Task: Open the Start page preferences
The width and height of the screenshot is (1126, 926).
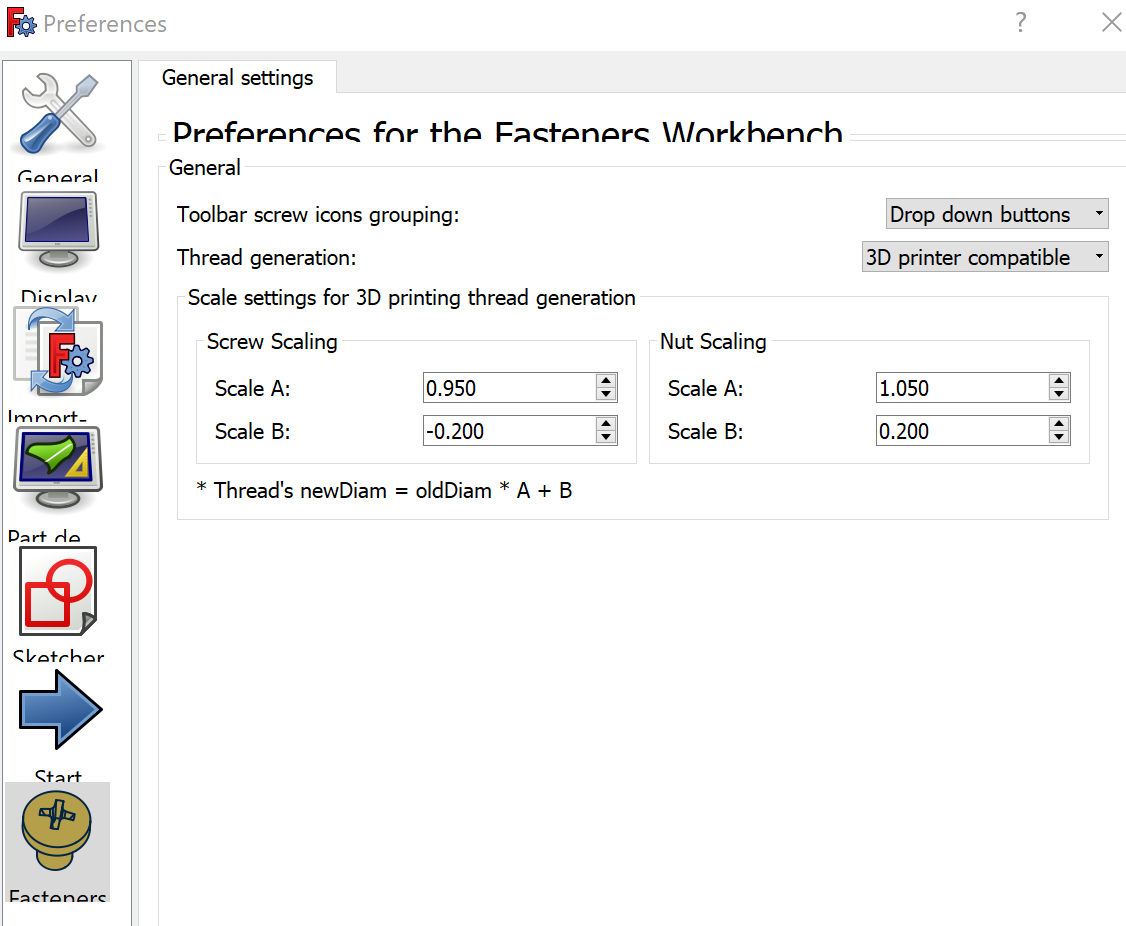Action: tap(57, 710)
